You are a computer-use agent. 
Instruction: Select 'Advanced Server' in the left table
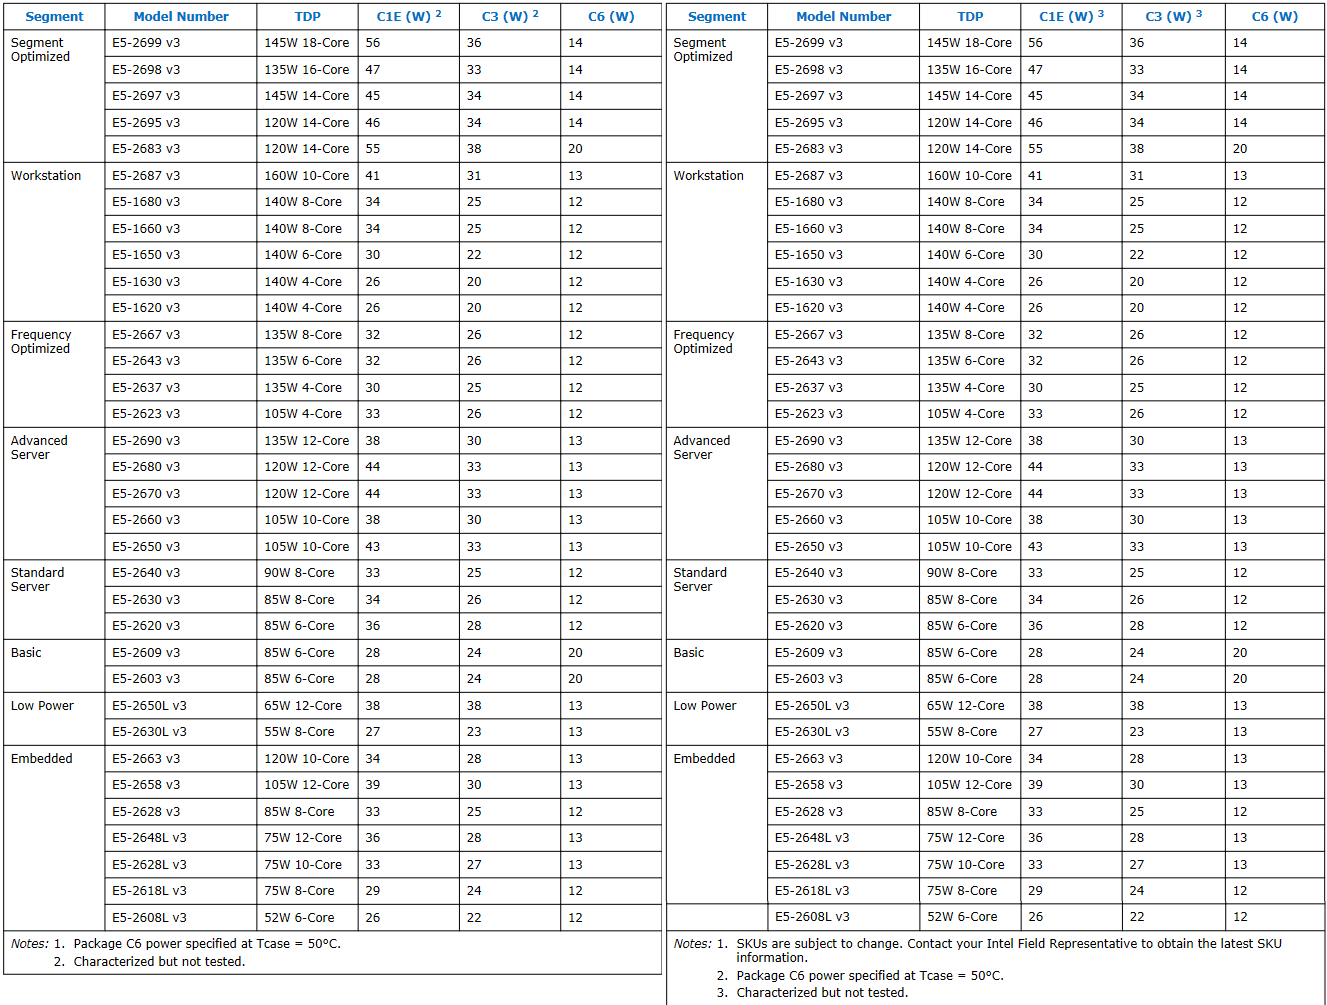tap(39, 448)
